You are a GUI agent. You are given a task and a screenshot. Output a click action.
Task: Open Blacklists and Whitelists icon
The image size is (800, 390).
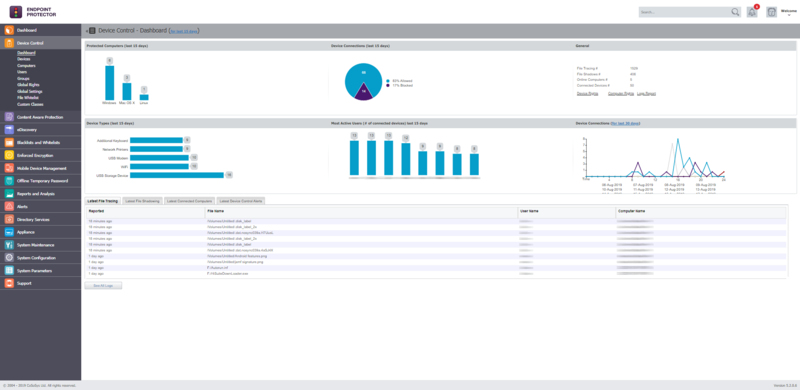pyautogui.click(x=9, y=142)
